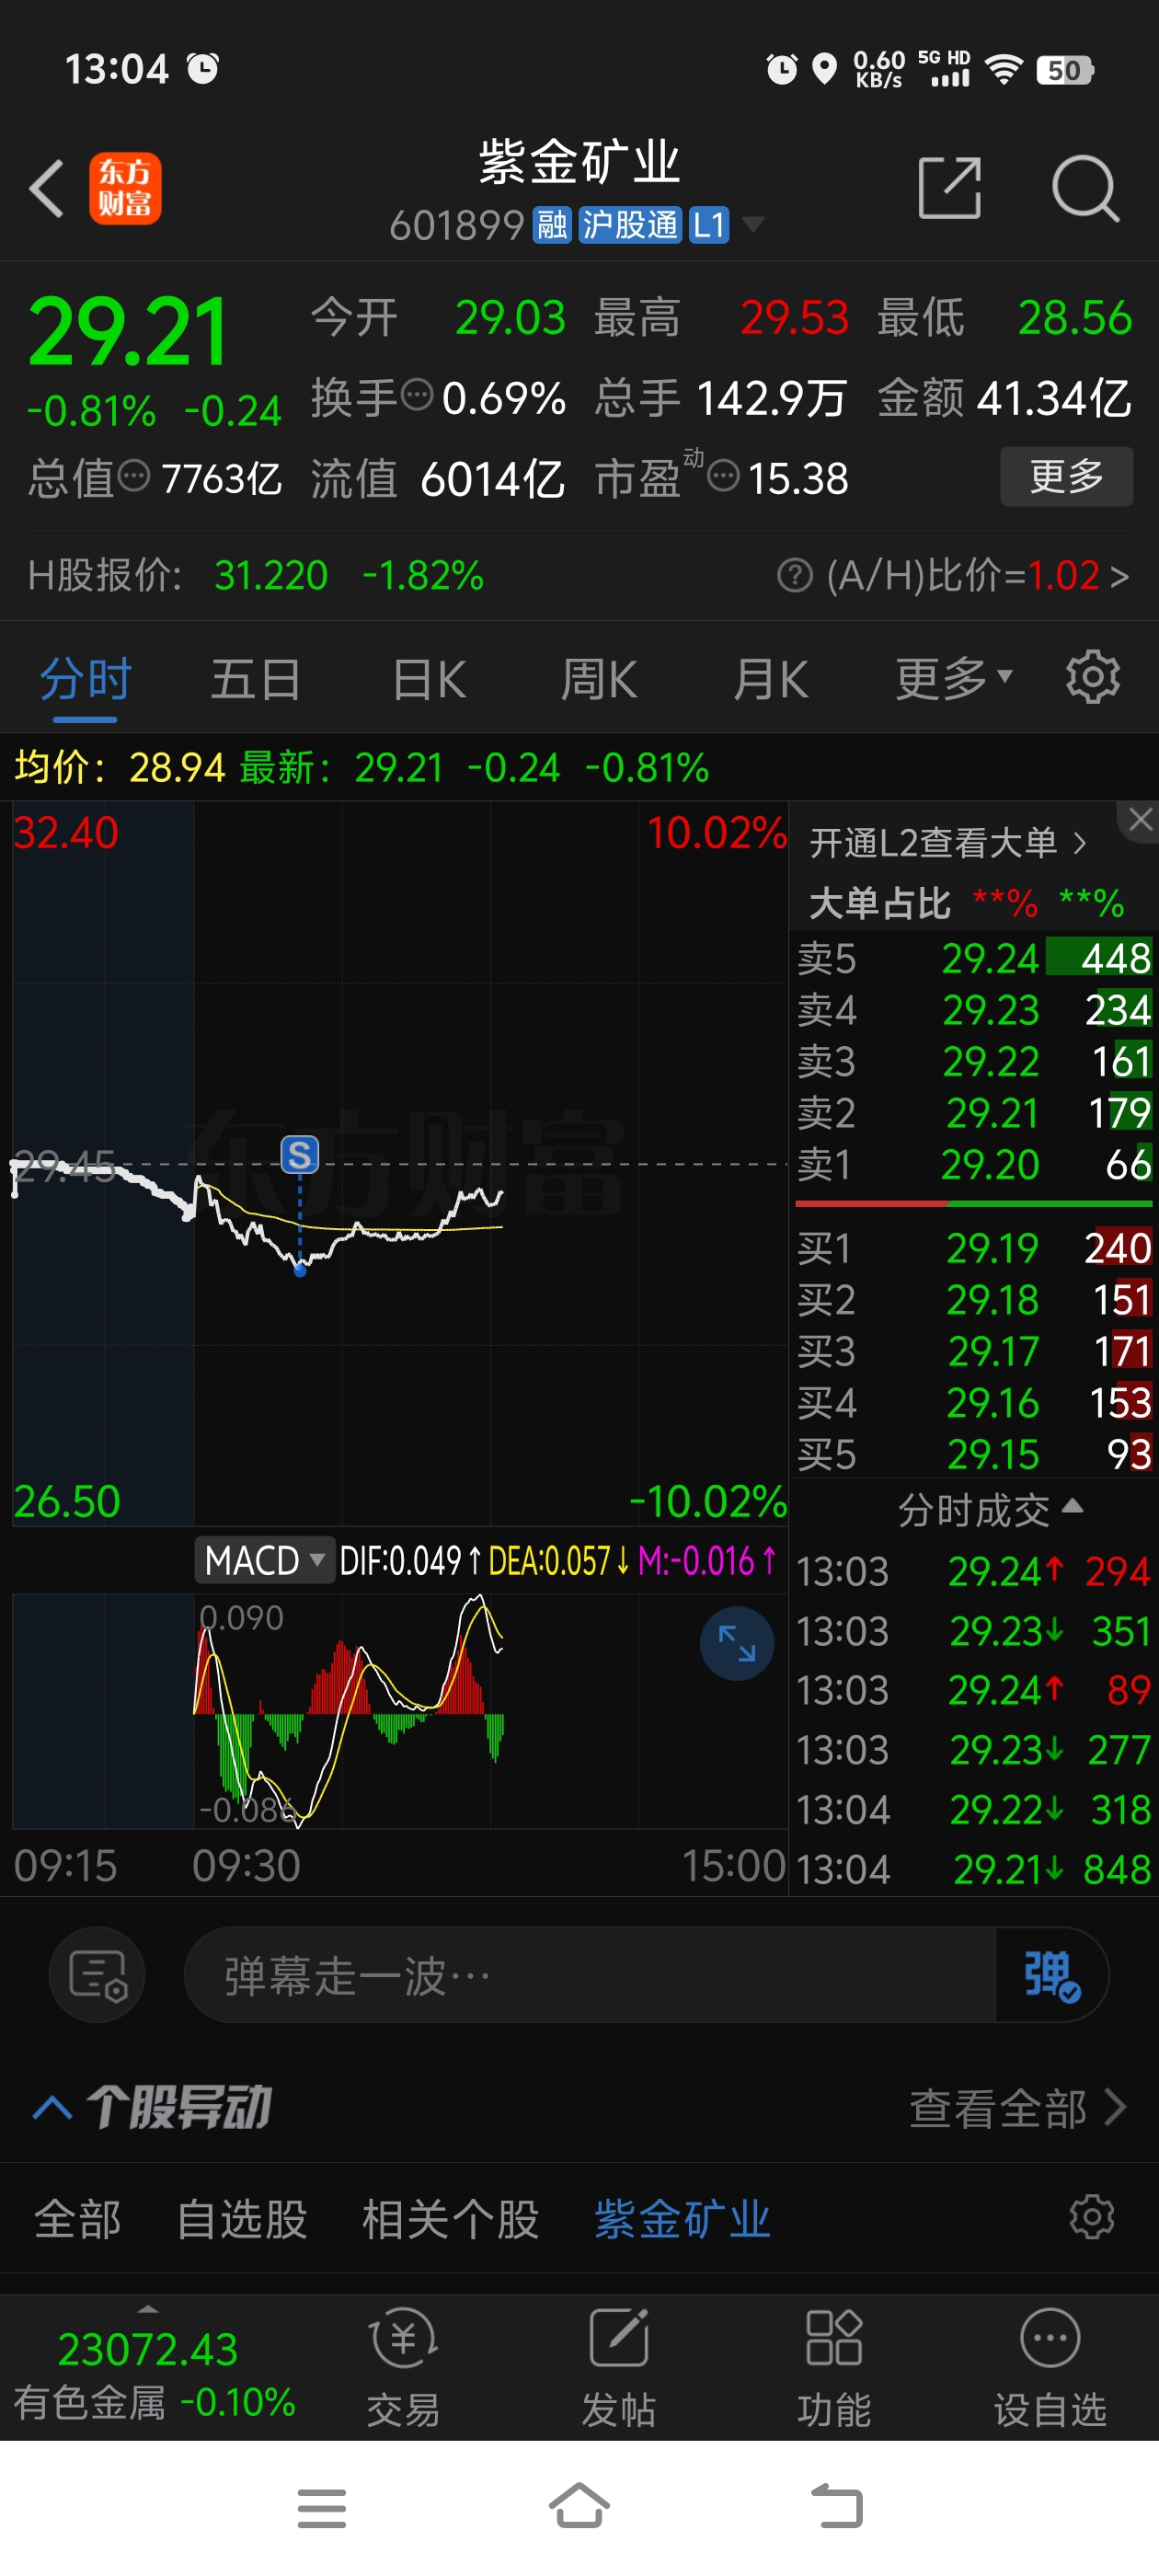Screen dimensions: 1159x2576
Task: Open the (A/H)比价 details link
Action: point(978,575)
